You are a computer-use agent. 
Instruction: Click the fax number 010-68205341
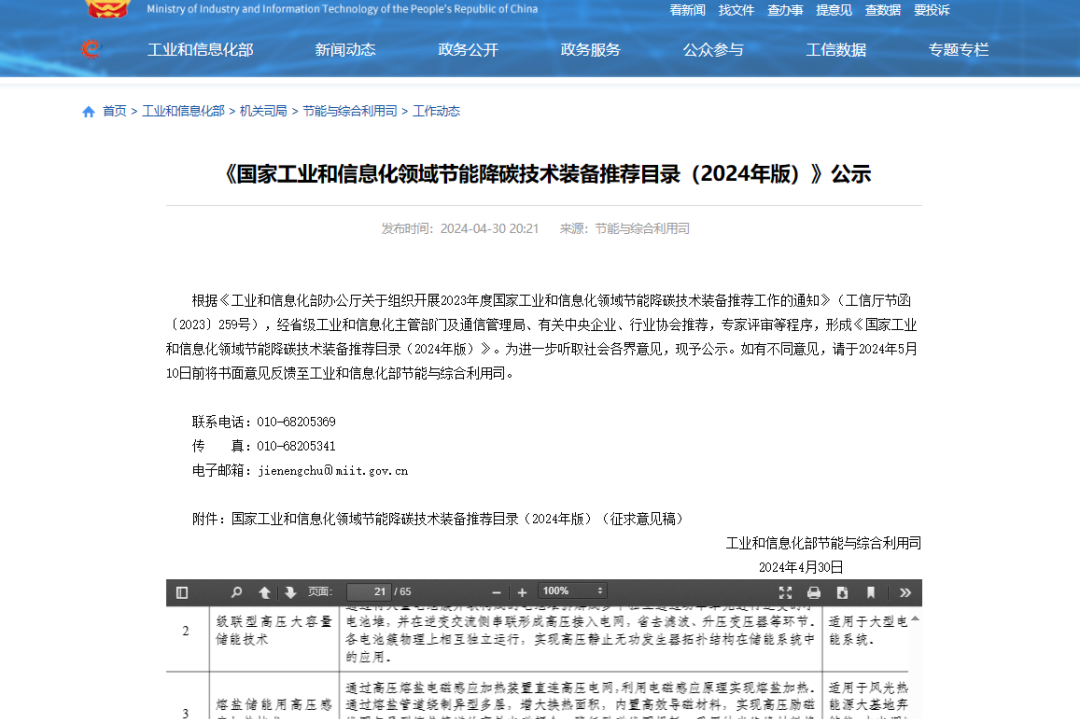click(x=296, y=446)
